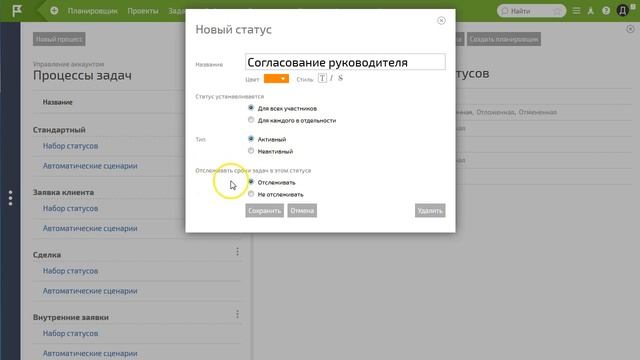The image size is (640, 360).
Task: Click the Стандартный process heading
Action: 59,130
